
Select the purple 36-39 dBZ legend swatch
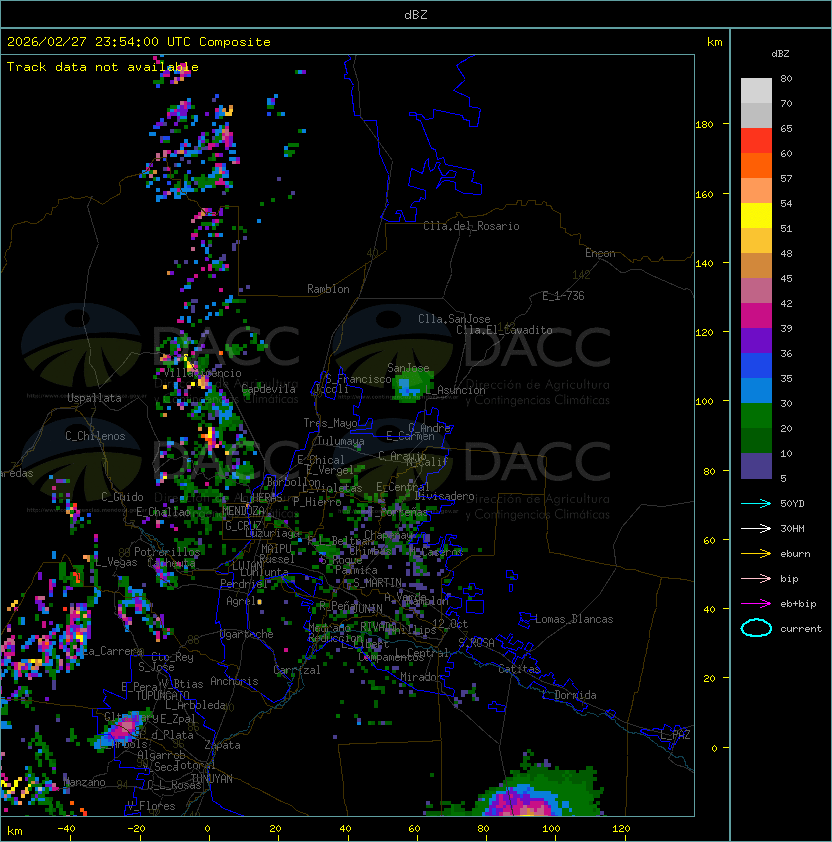point(756,340)
